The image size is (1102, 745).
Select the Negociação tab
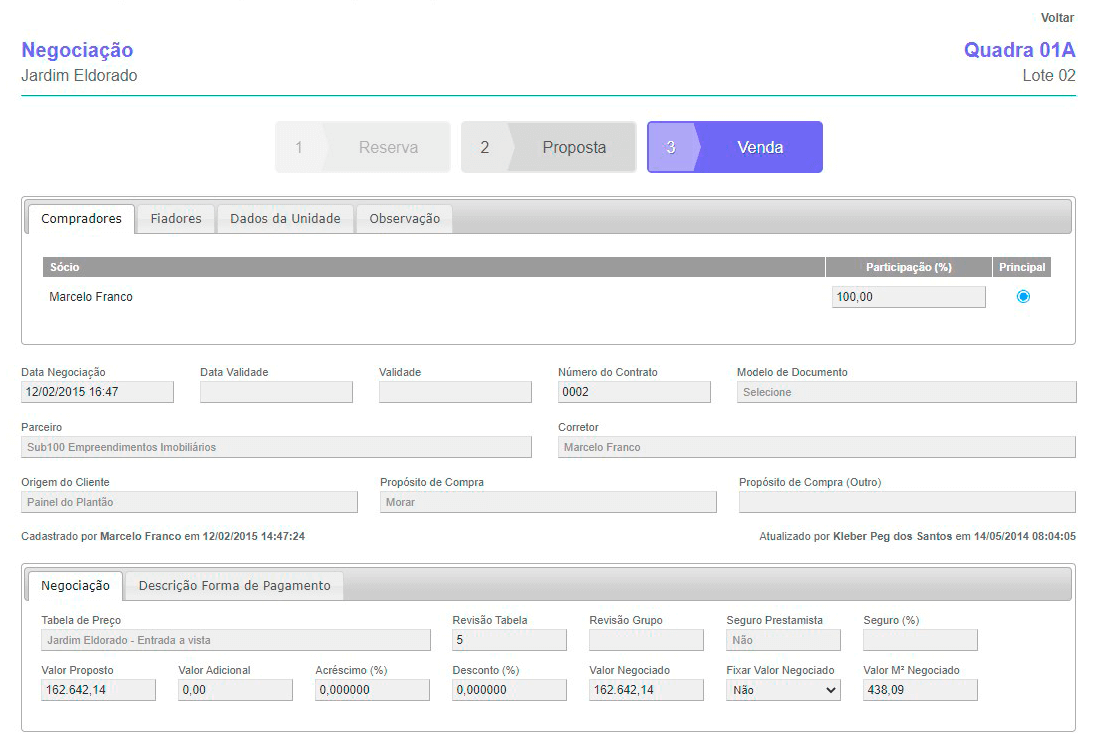coord(75,586)
